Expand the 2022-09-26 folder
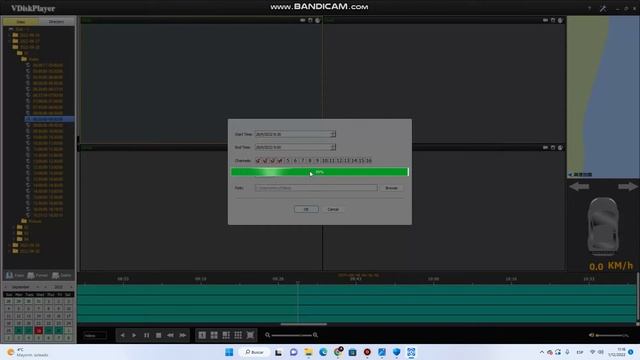This screenshot has height=360, width=640. coord(9,36)
